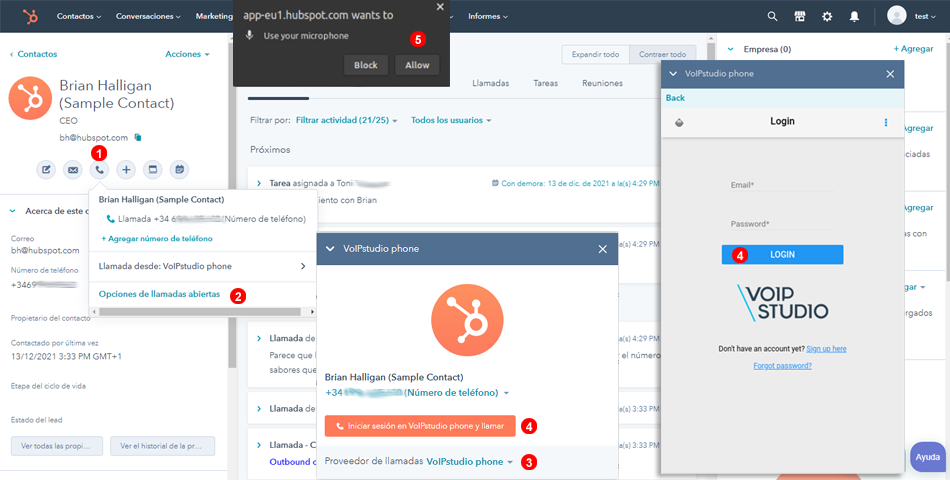Open the Contactos menu

coord(79,16)
